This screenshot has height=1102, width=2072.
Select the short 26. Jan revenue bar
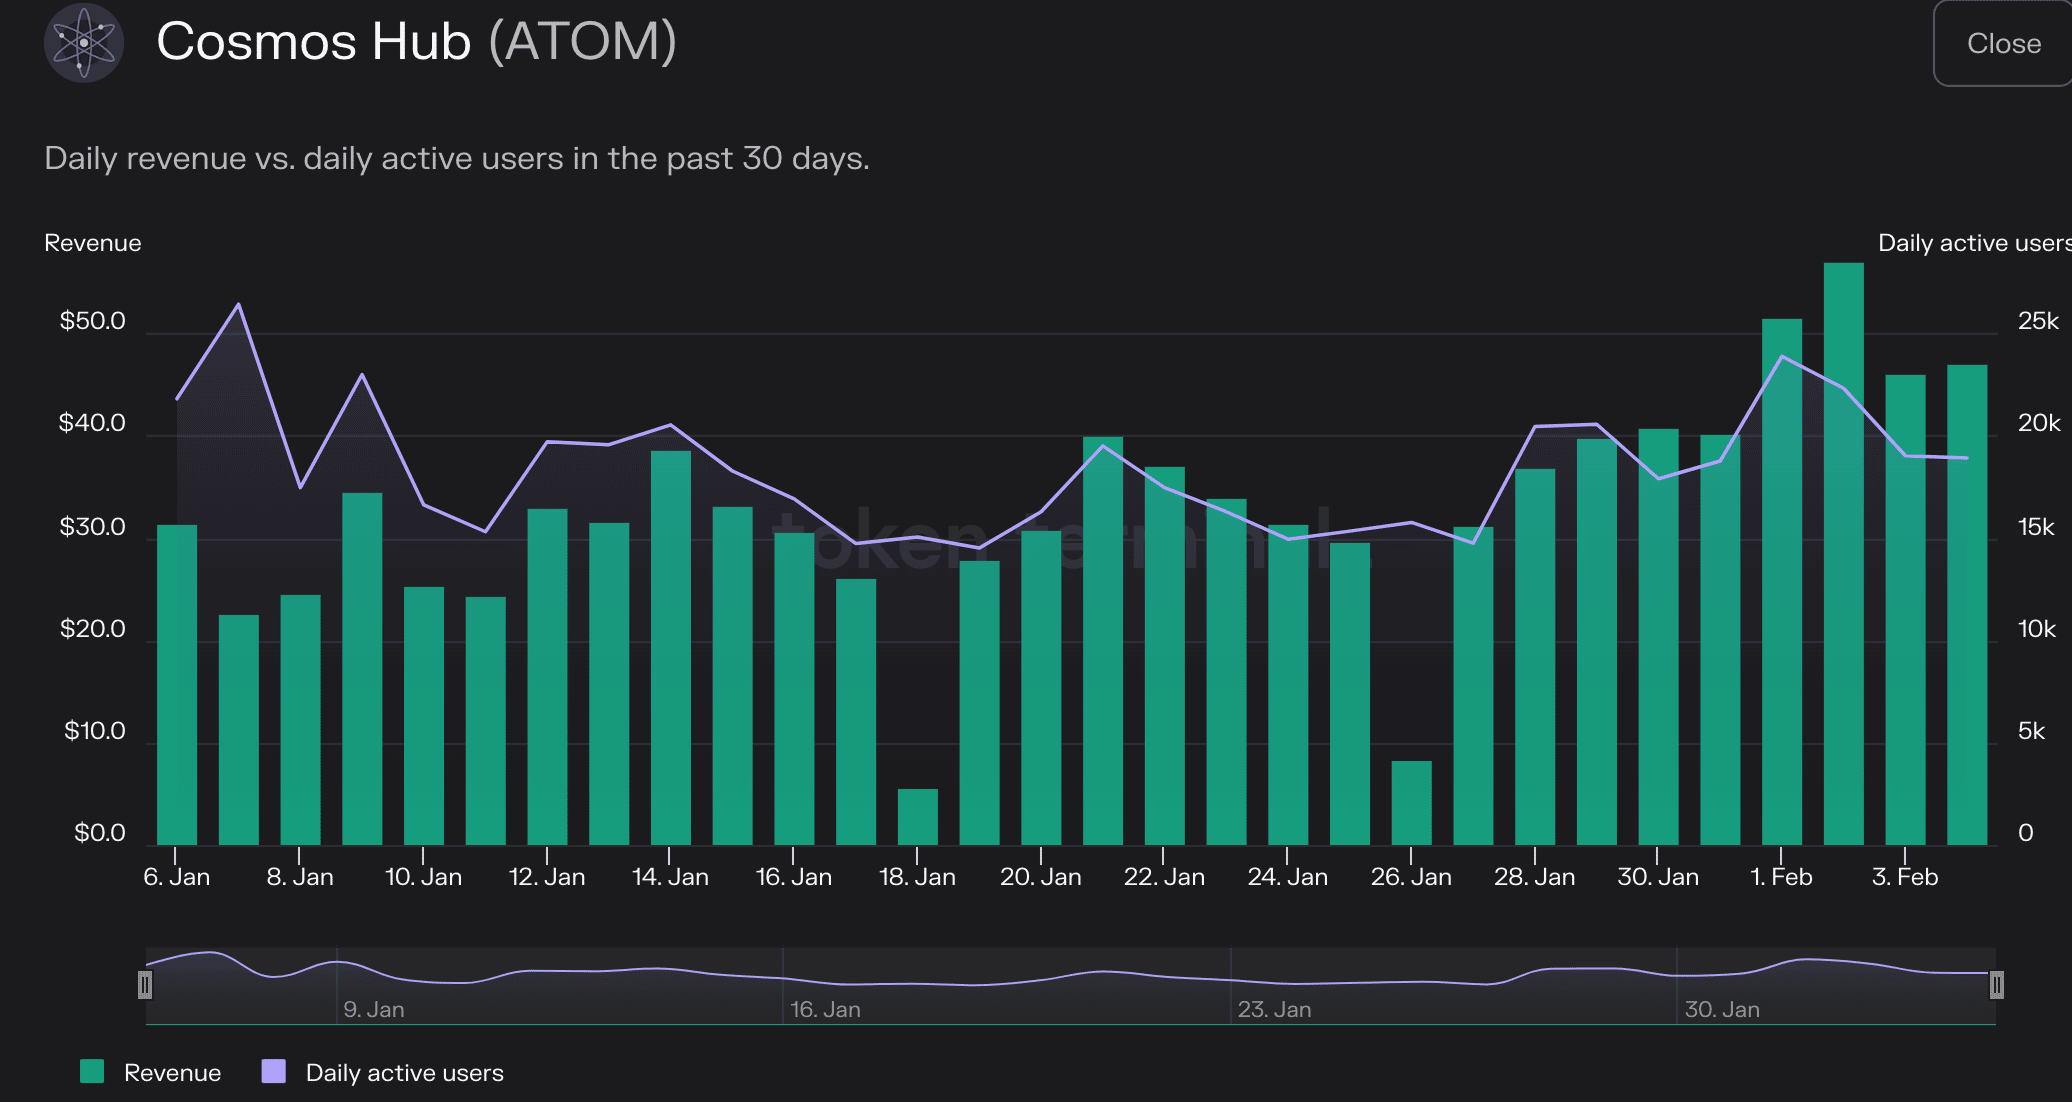[1411, 803]
